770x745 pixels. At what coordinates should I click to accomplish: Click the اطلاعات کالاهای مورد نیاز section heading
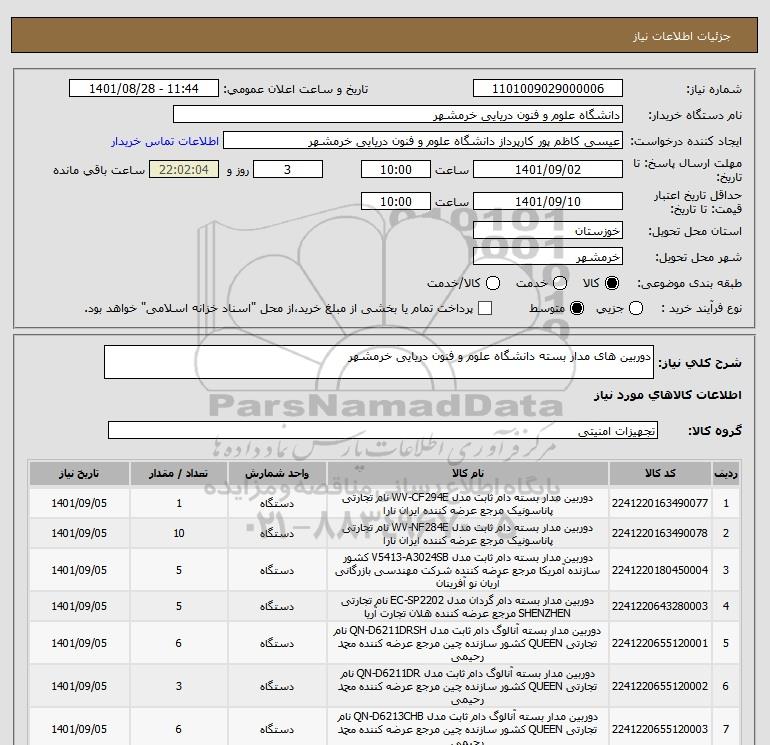(668, 395)
